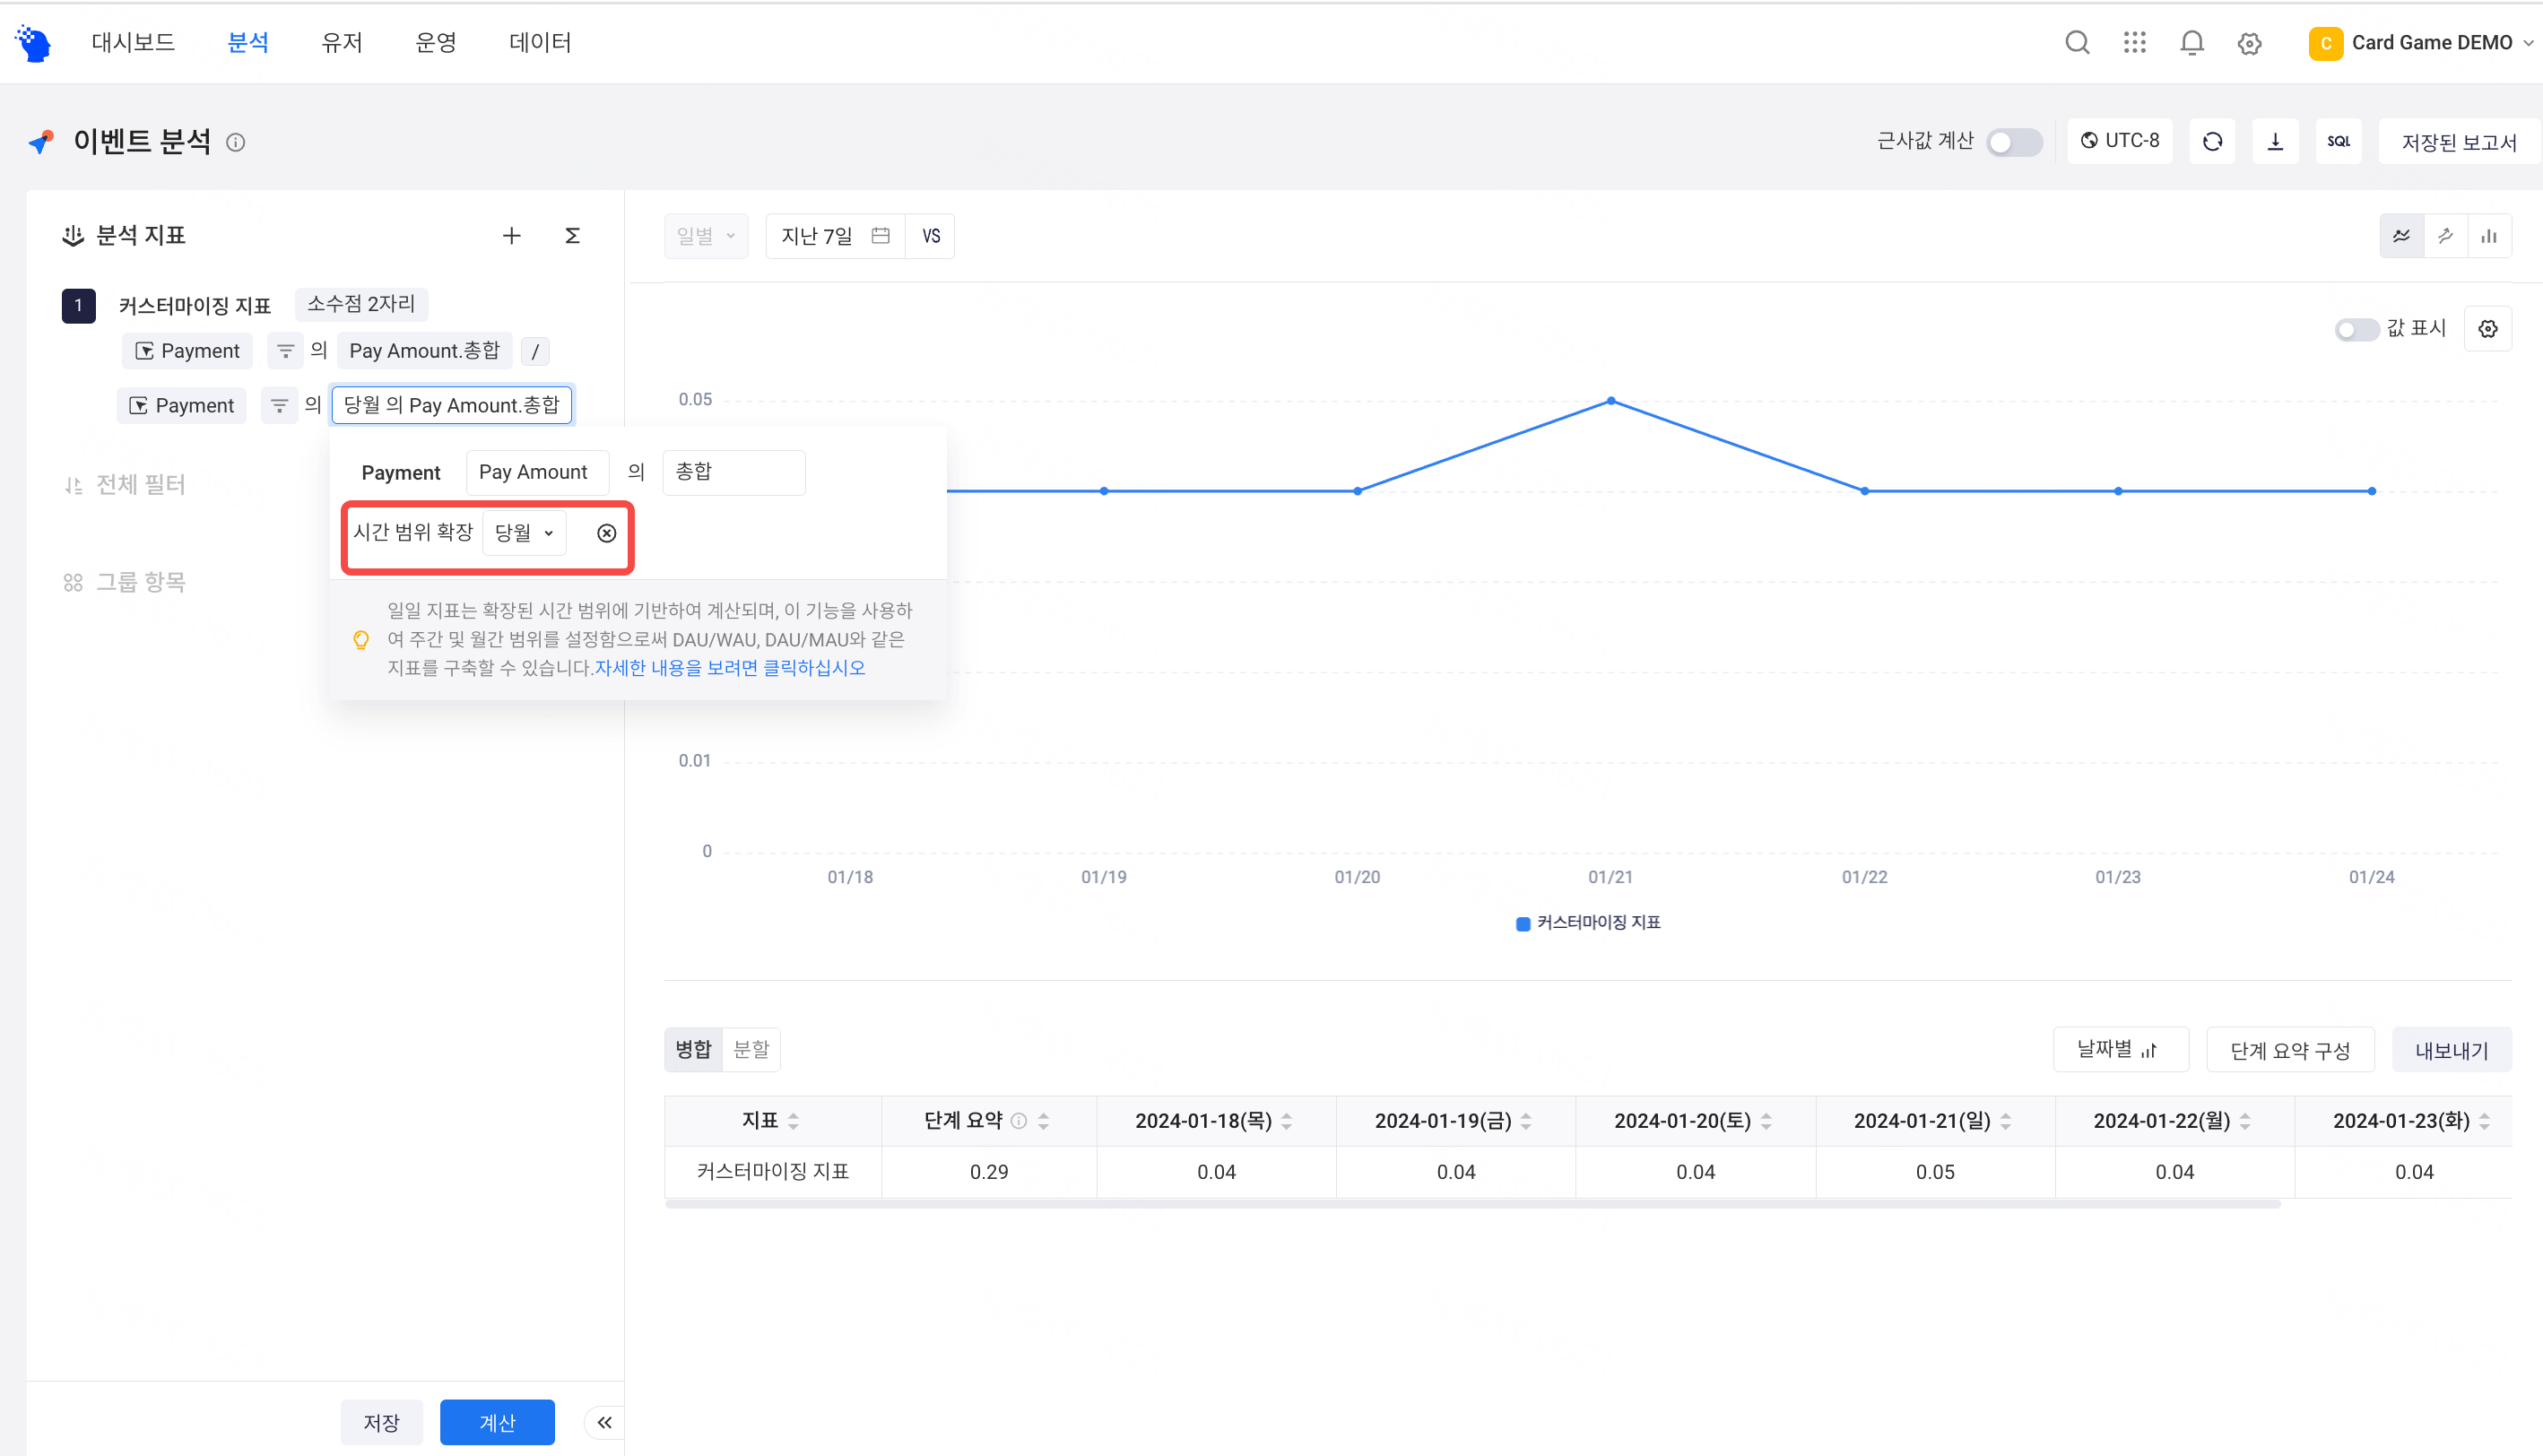Open the second Payment event selector
The height and width of the screenshot is (1456, 2543).
pos(181,405)
